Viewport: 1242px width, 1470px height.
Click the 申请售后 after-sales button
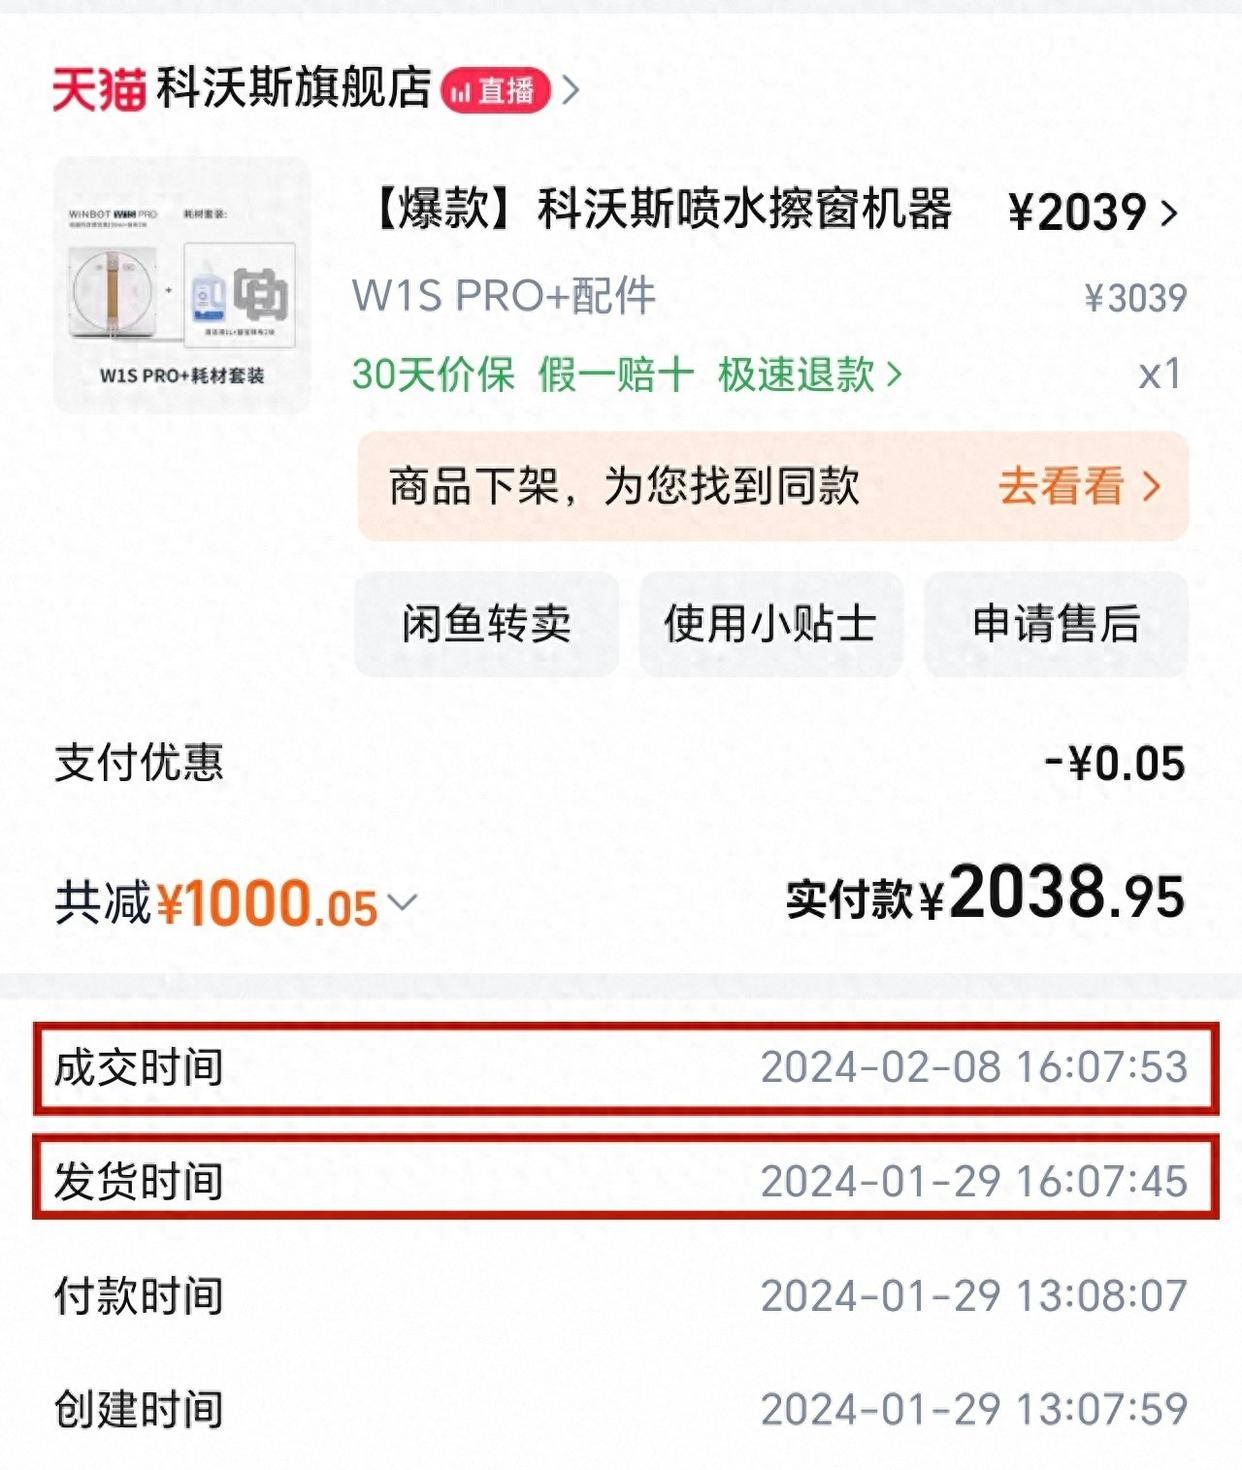point(1055,624)
